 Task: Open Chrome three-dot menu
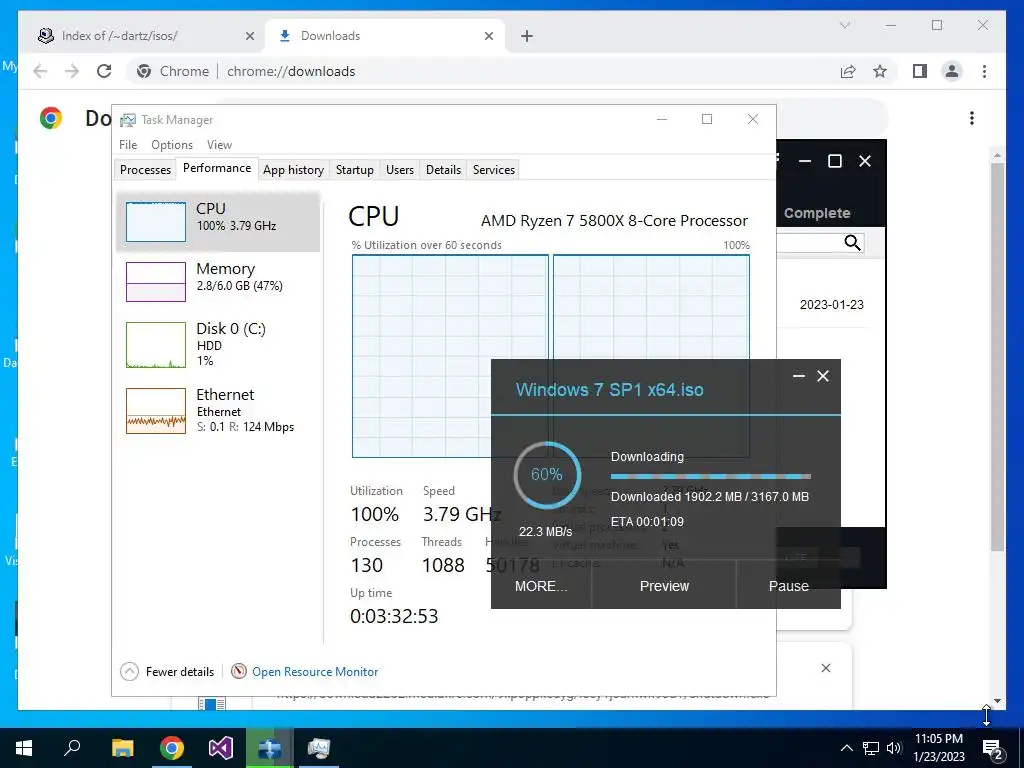click(x=984, y=71)
